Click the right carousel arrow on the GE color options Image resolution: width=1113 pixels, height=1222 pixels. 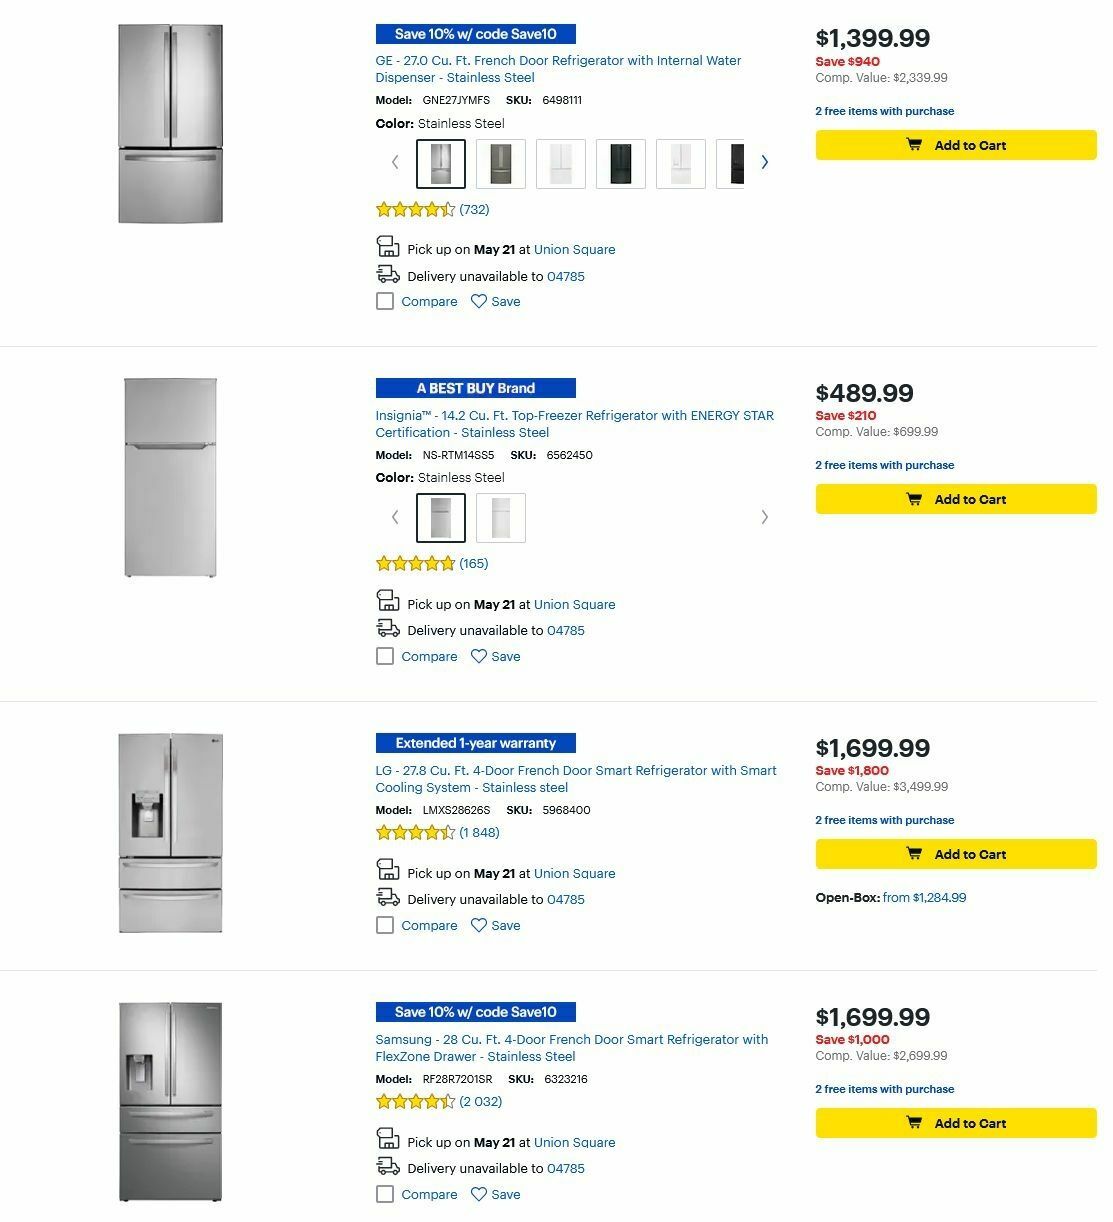[764, 161]
